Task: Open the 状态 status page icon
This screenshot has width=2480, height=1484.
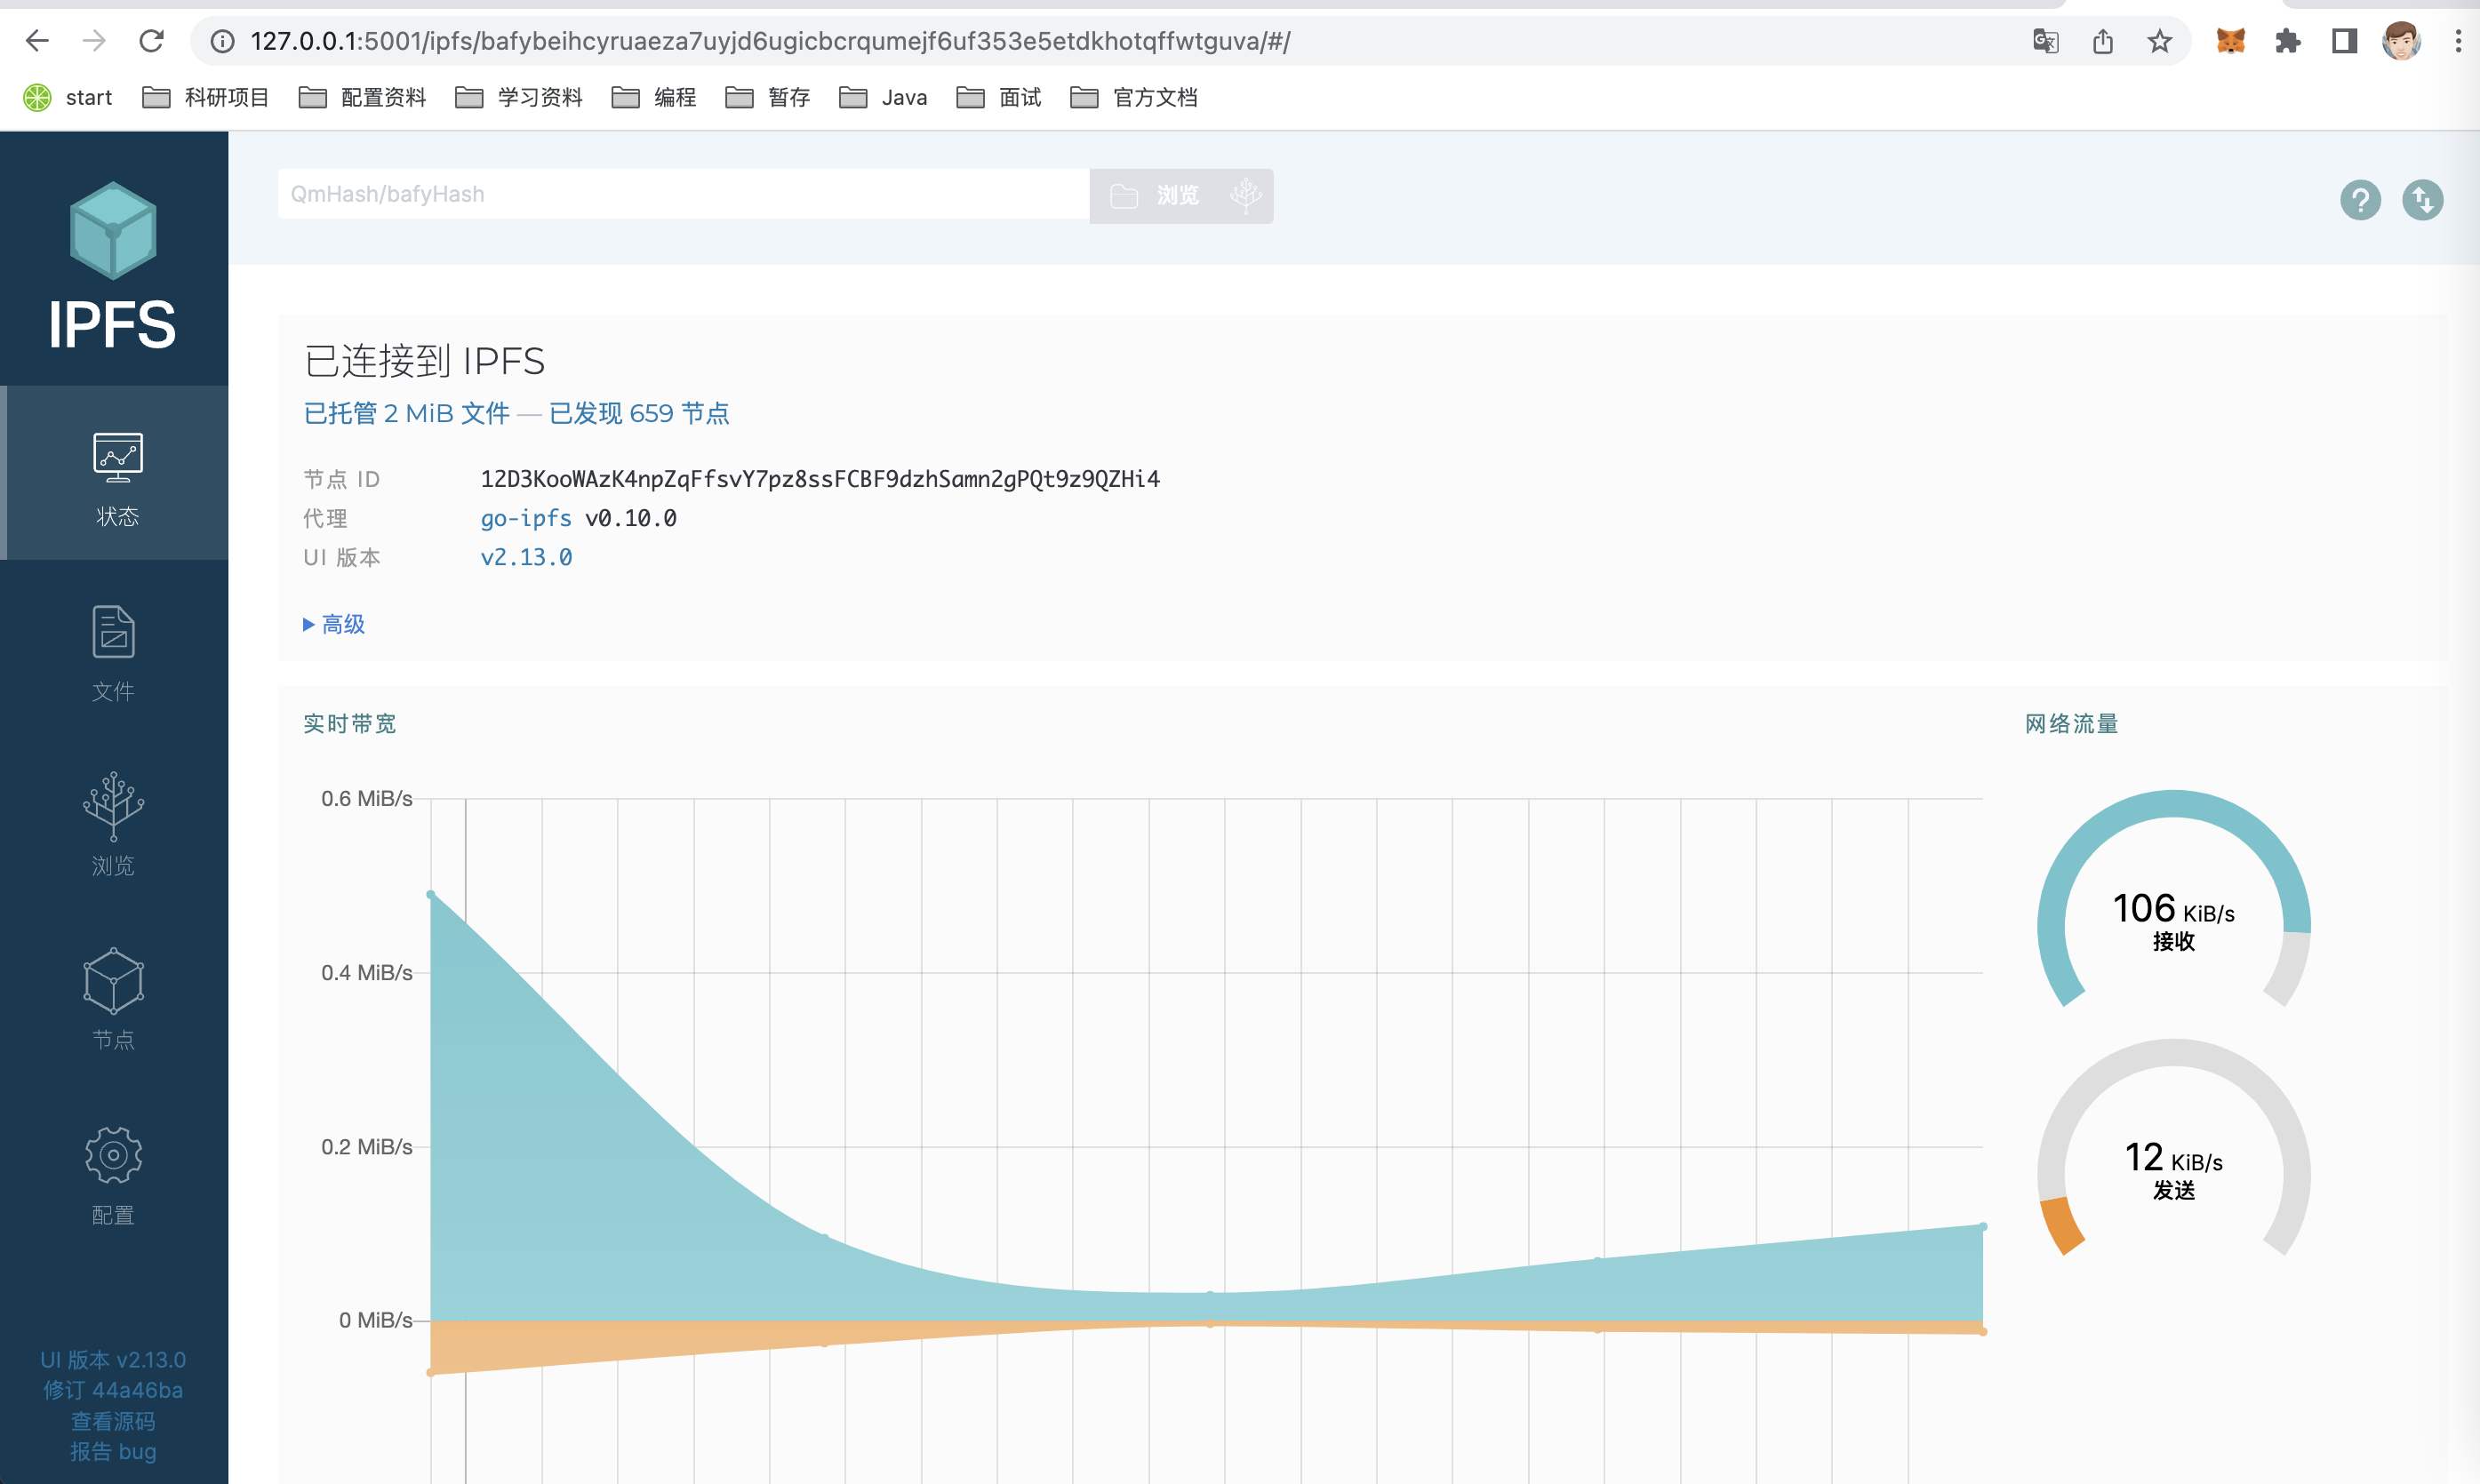Action: pyautogui.click(x=117, y=458)
